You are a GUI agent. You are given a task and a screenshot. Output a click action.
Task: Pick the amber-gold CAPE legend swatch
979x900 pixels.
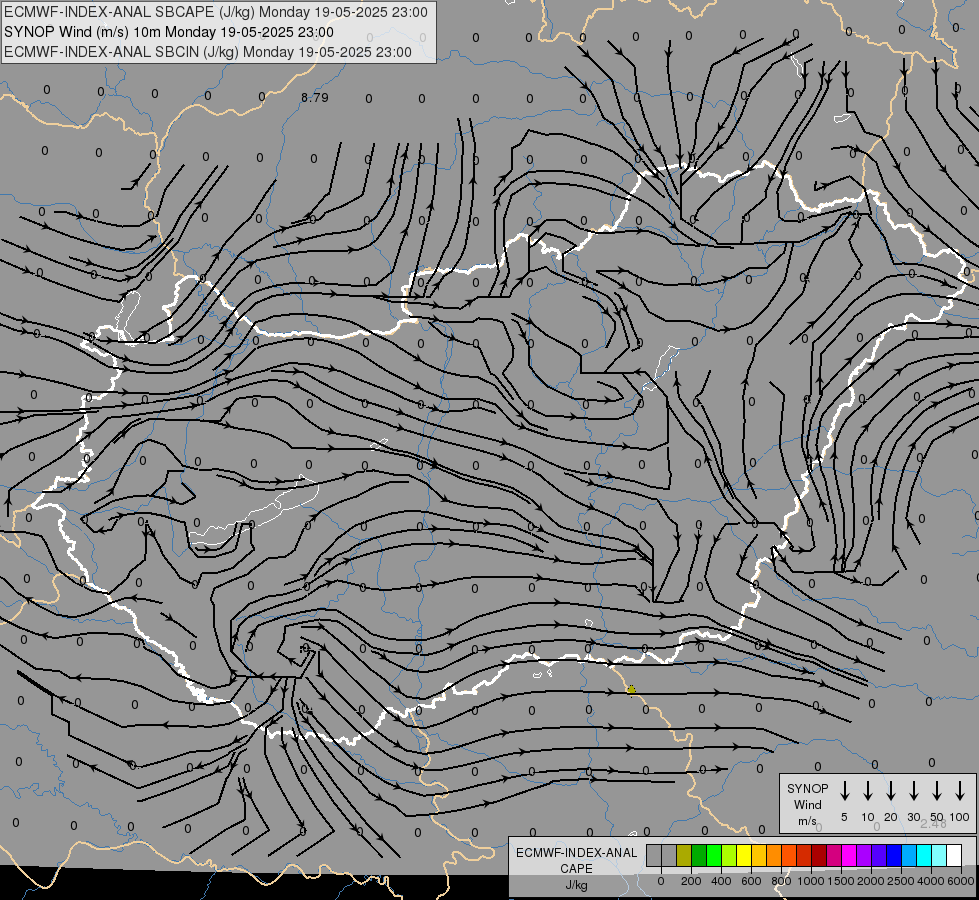pyautogui.click(x=759, y=855)
